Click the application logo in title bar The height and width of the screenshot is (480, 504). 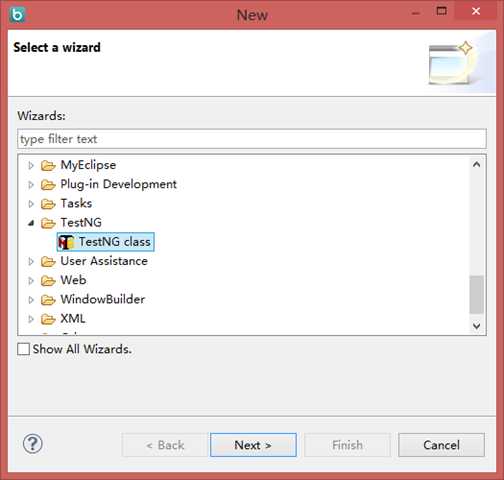[x=17, y=15]
